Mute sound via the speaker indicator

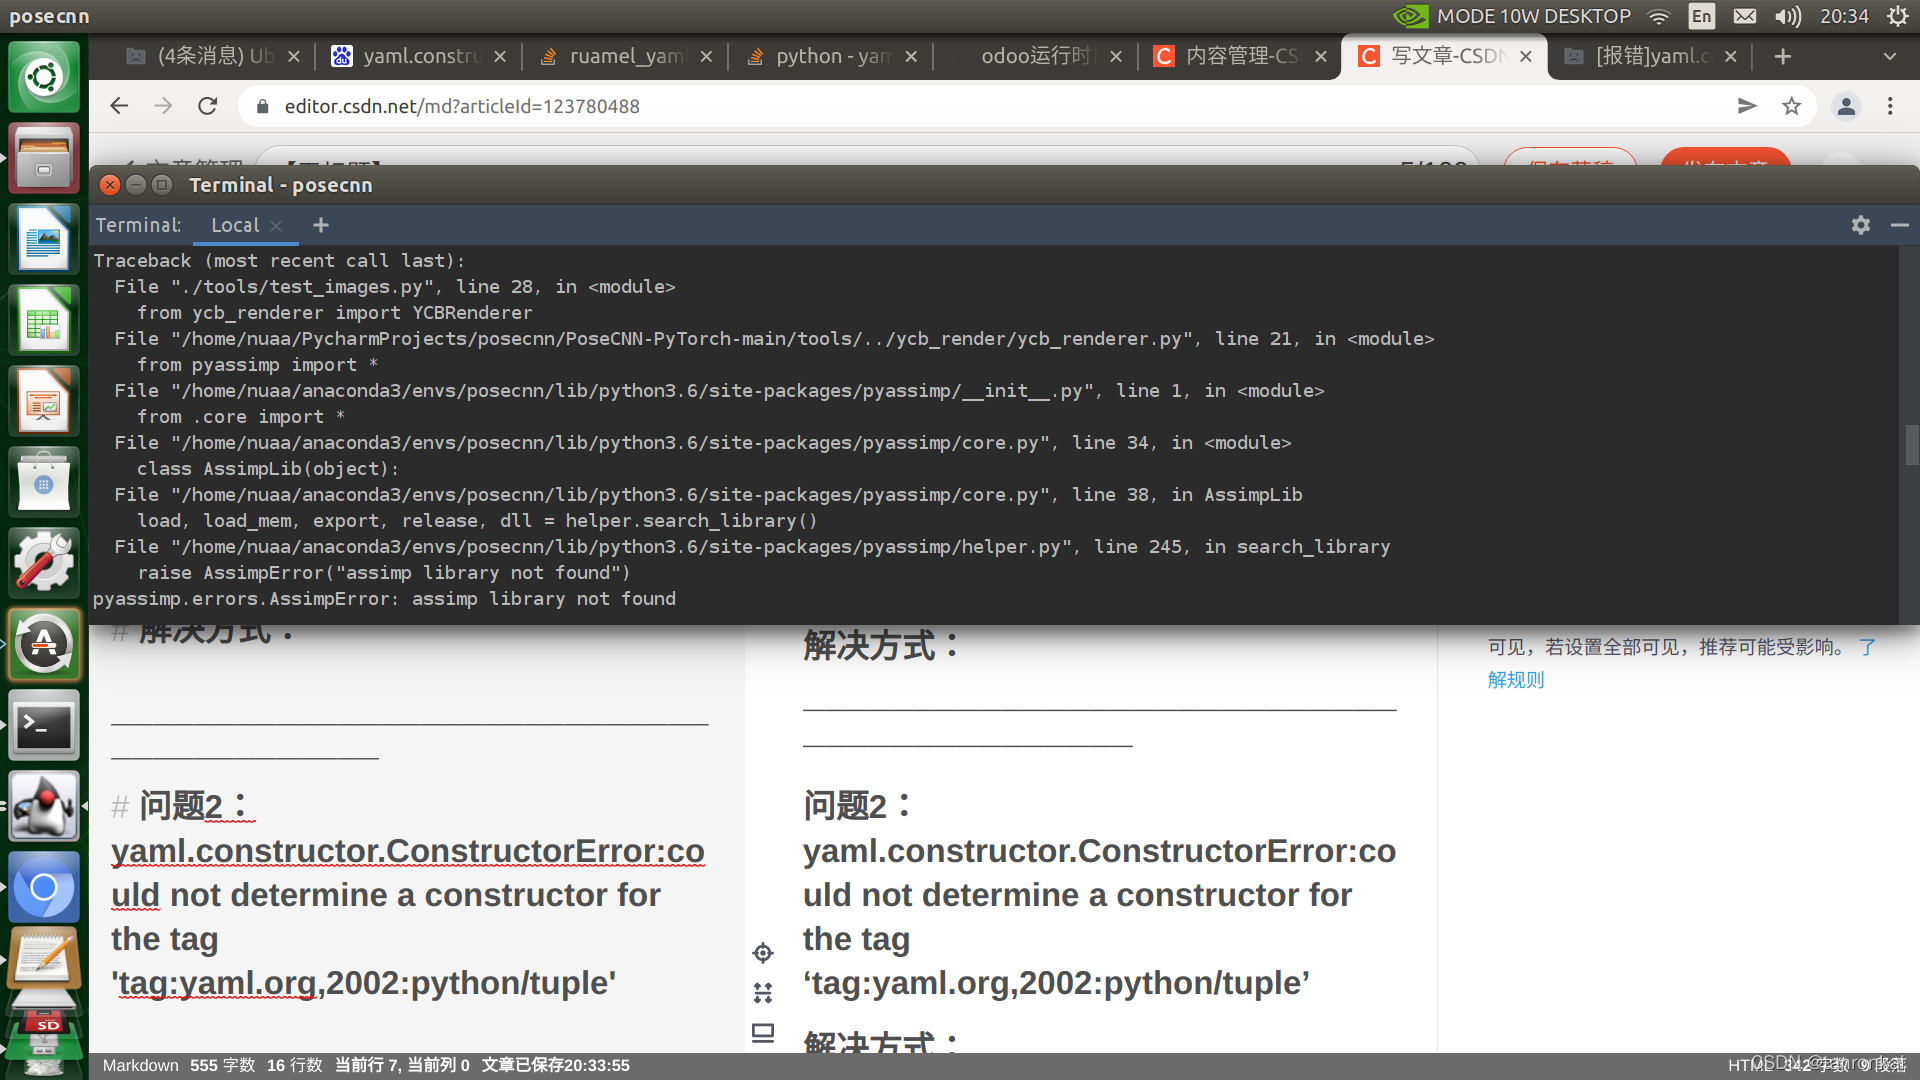tap(1788, 16)
